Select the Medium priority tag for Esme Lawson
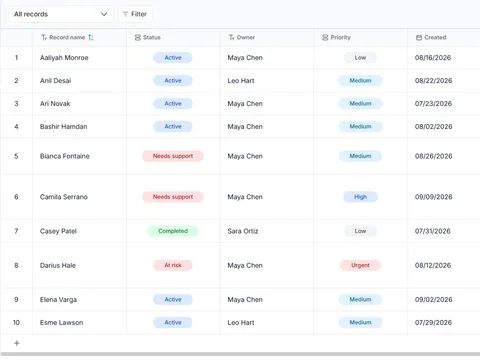Viewport: 480px width, 360px height. point(360,323)
